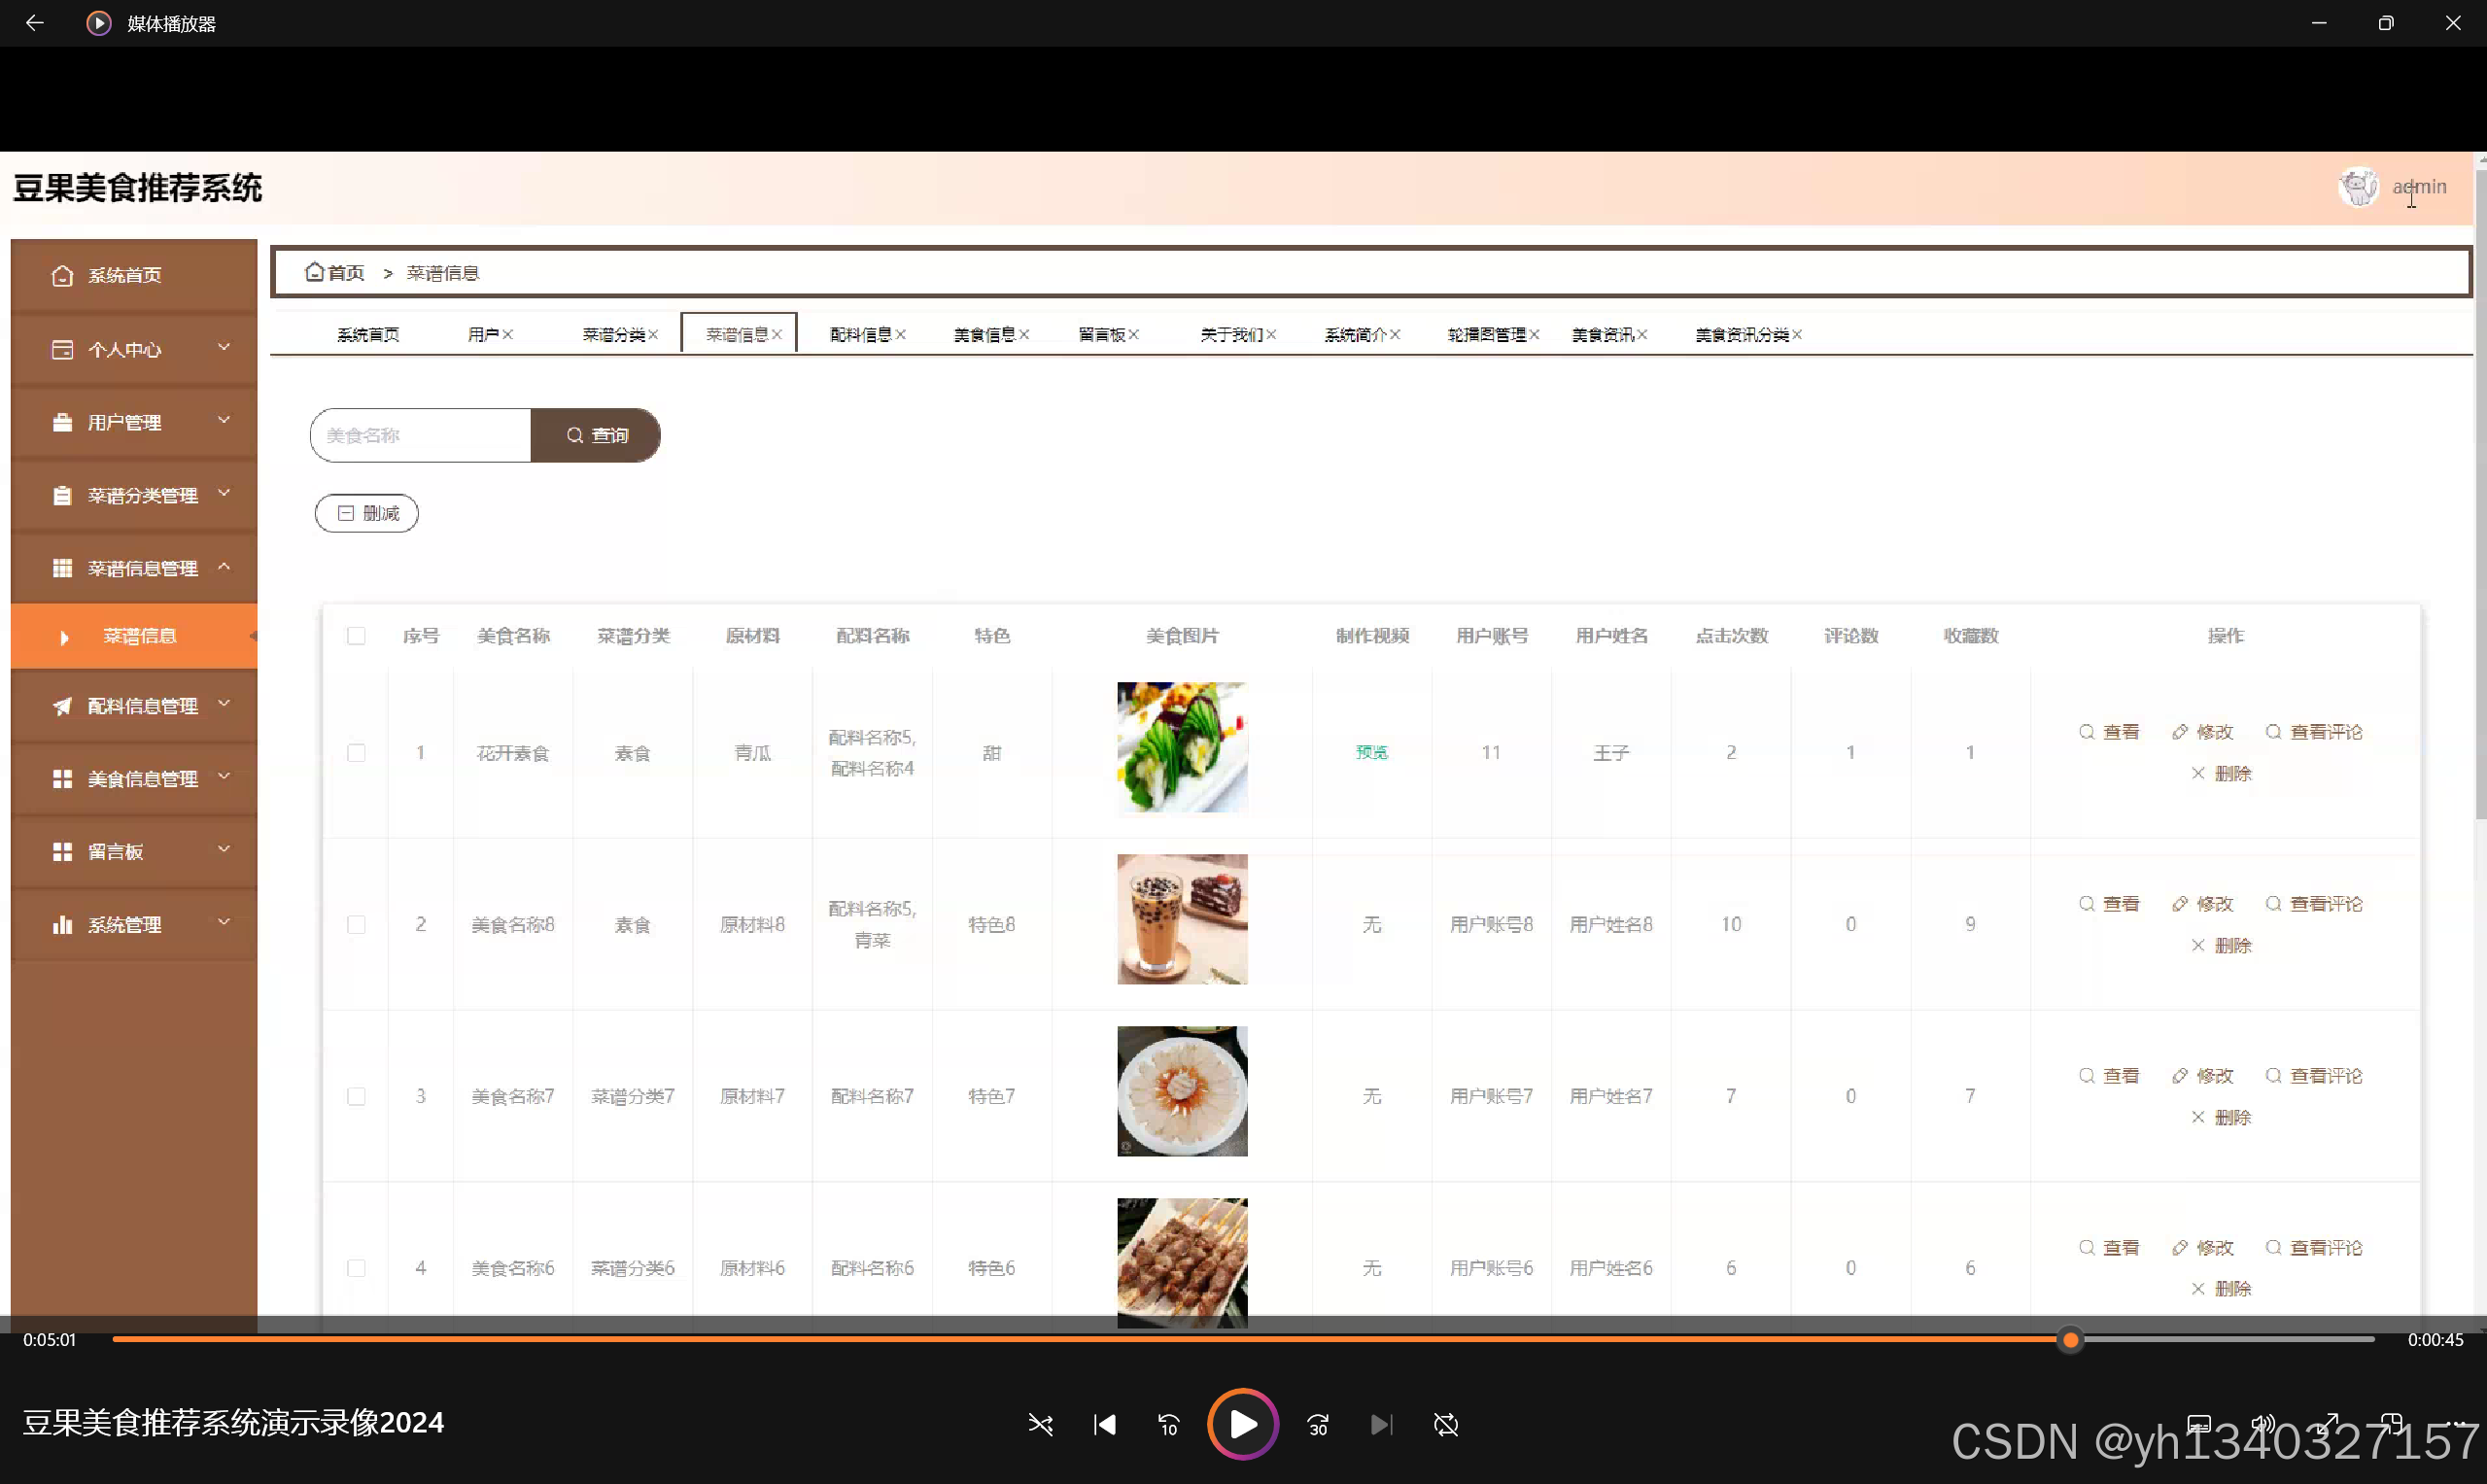The height and width of the screenshot is (1484, 2487).
Task: Click the 首页 home breadcrumb icon
Action: tap(314, 272)
